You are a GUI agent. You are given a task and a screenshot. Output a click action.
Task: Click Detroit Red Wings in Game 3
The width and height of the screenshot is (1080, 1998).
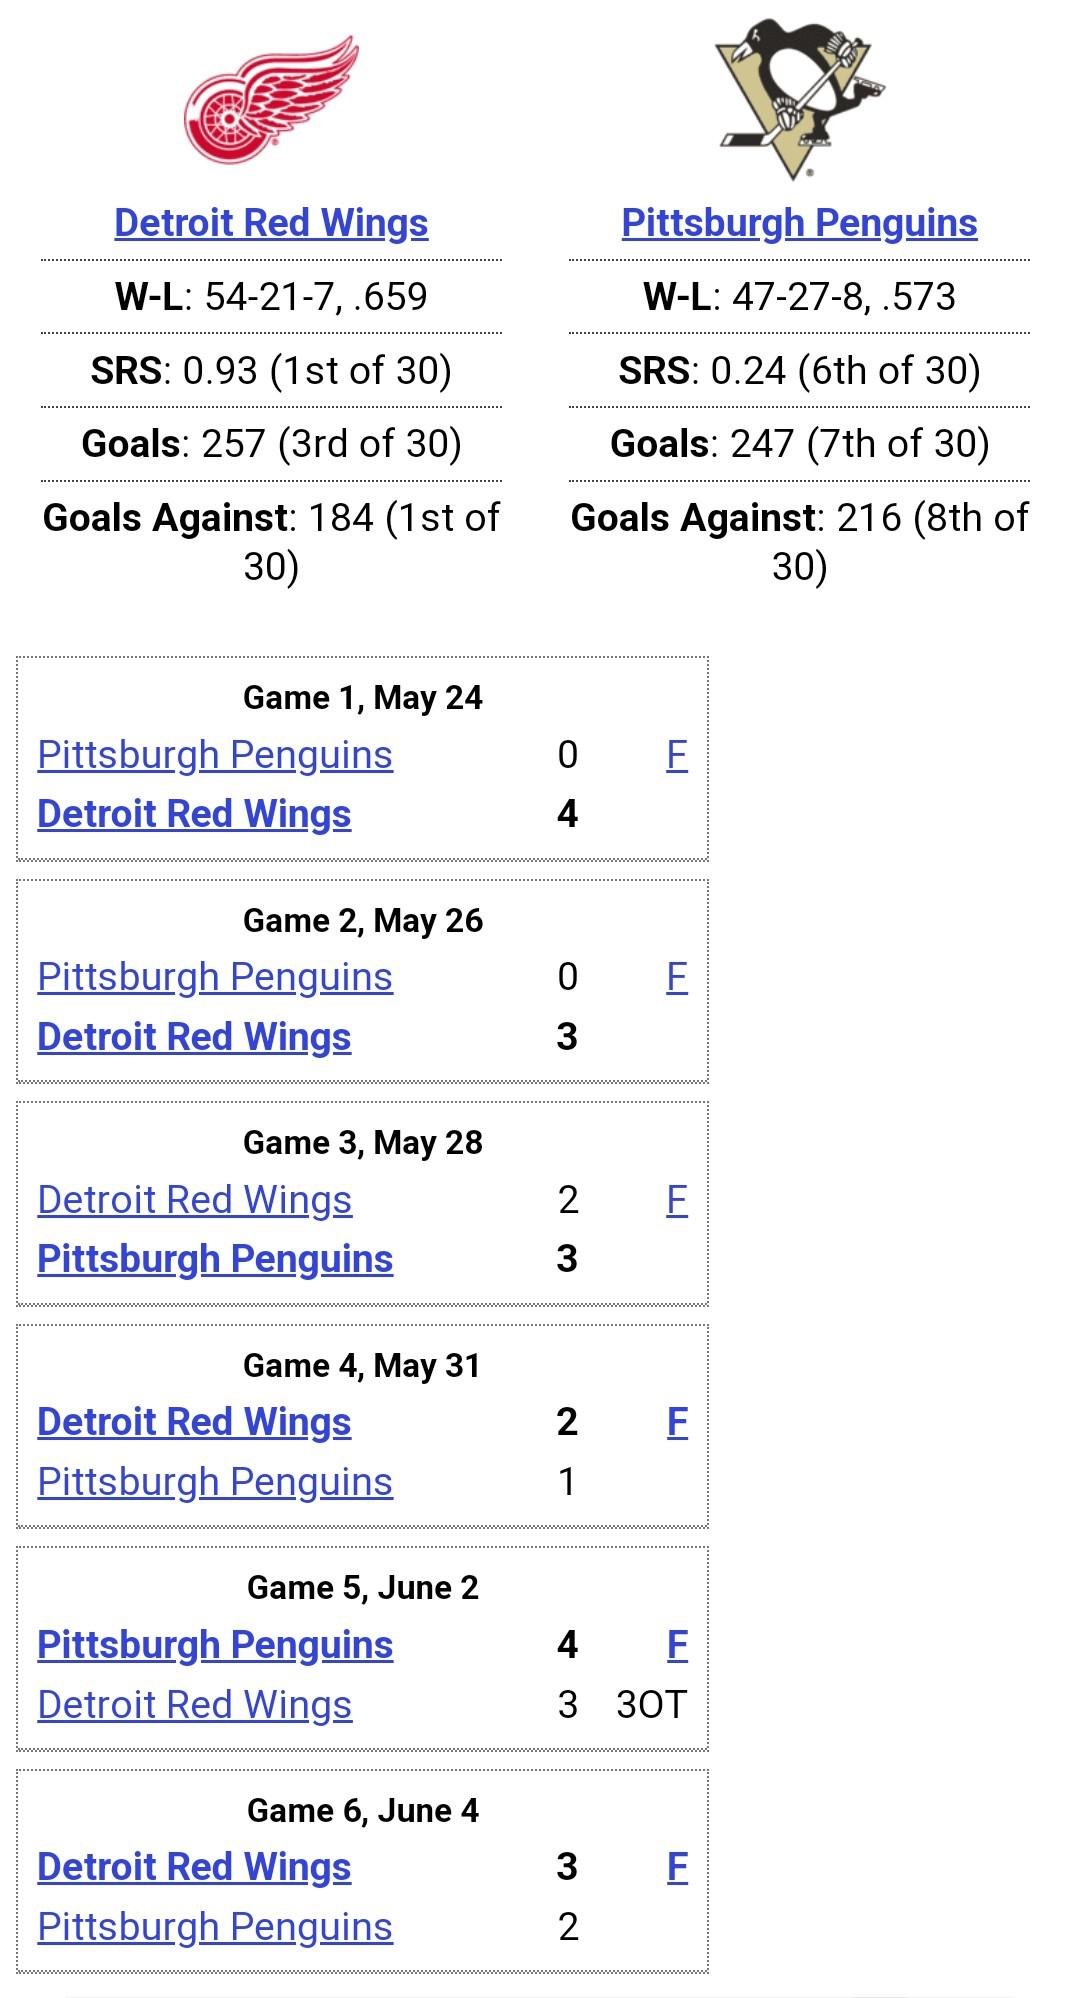194,1200
